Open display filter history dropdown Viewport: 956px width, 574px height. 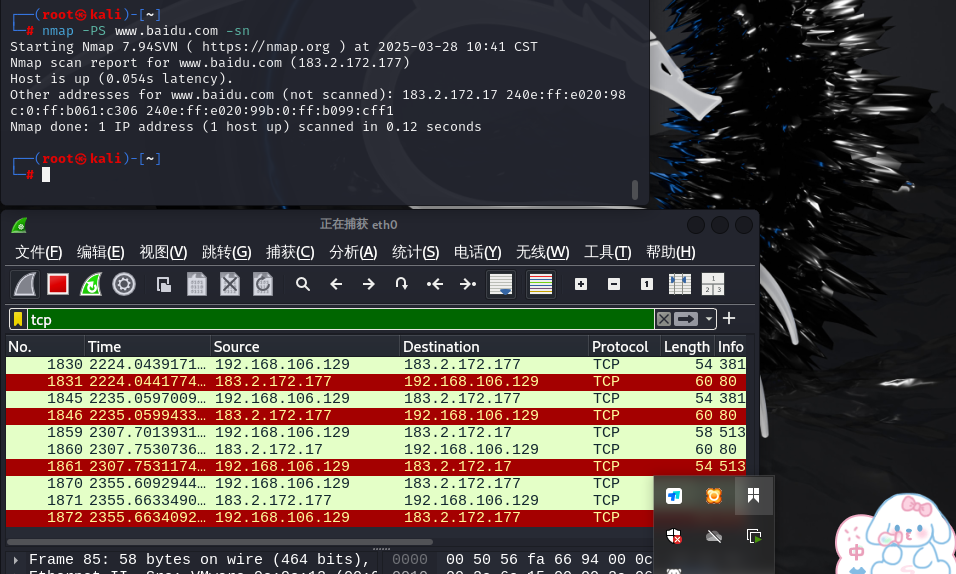point(708,319)
